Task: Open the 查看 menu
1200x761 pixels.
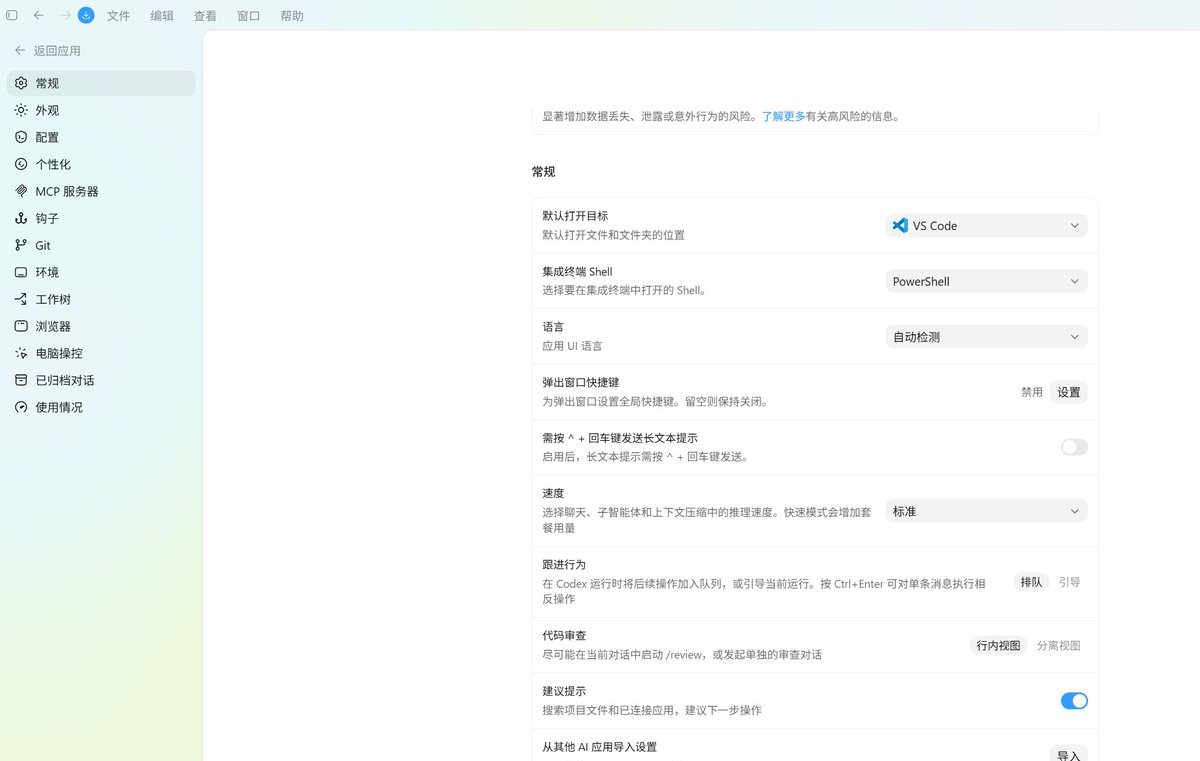Action: point(205,16)
